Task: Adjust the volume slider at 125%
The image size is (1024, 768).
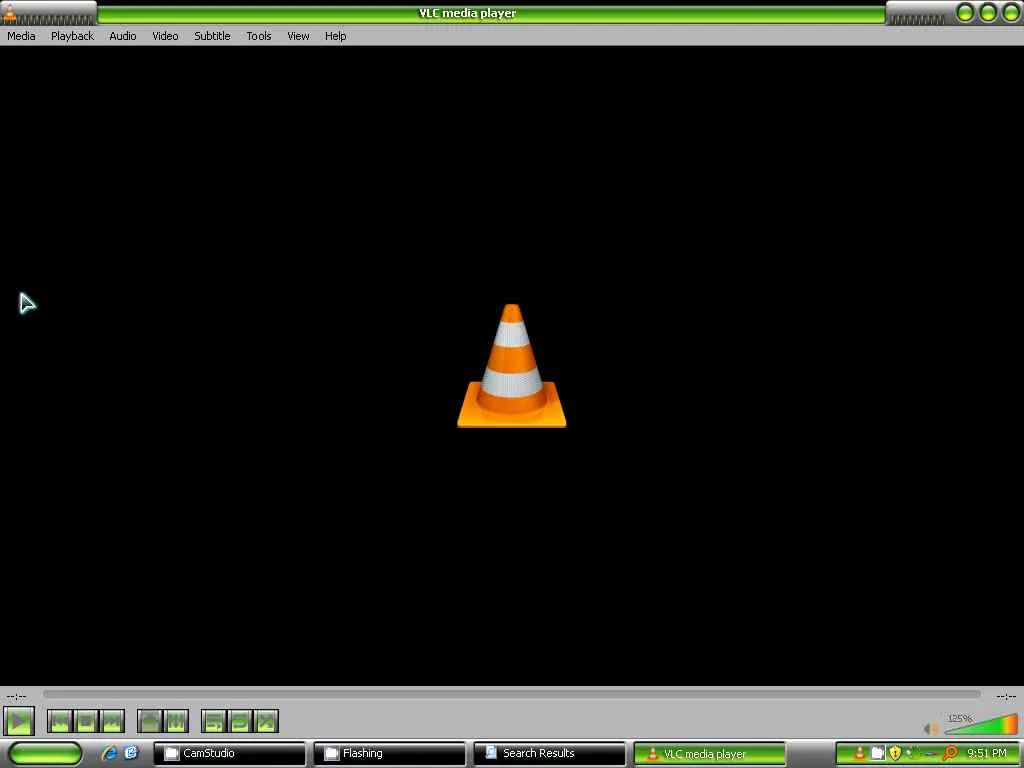Action: [982, 725]
